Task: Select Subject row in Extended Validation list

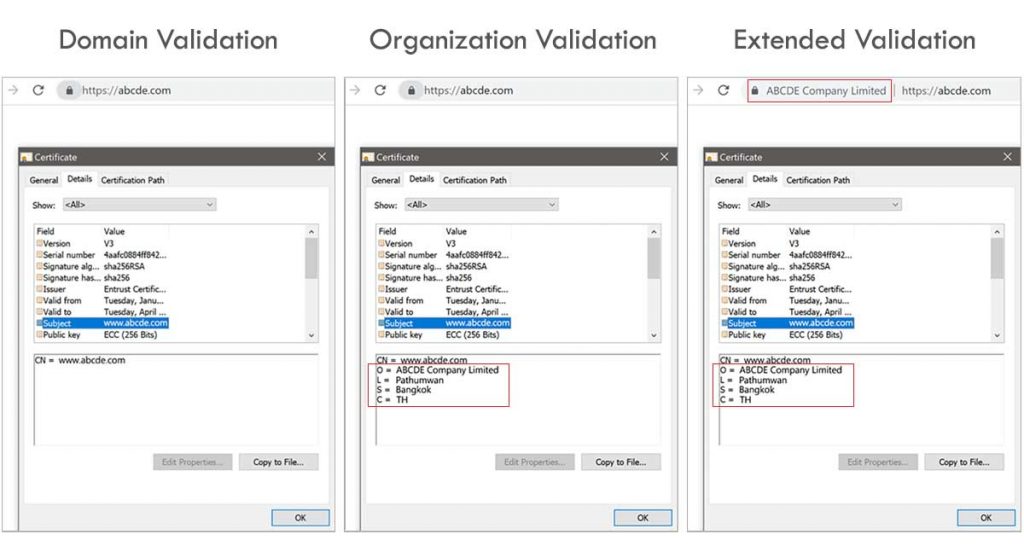Action: tap(788, 323)
